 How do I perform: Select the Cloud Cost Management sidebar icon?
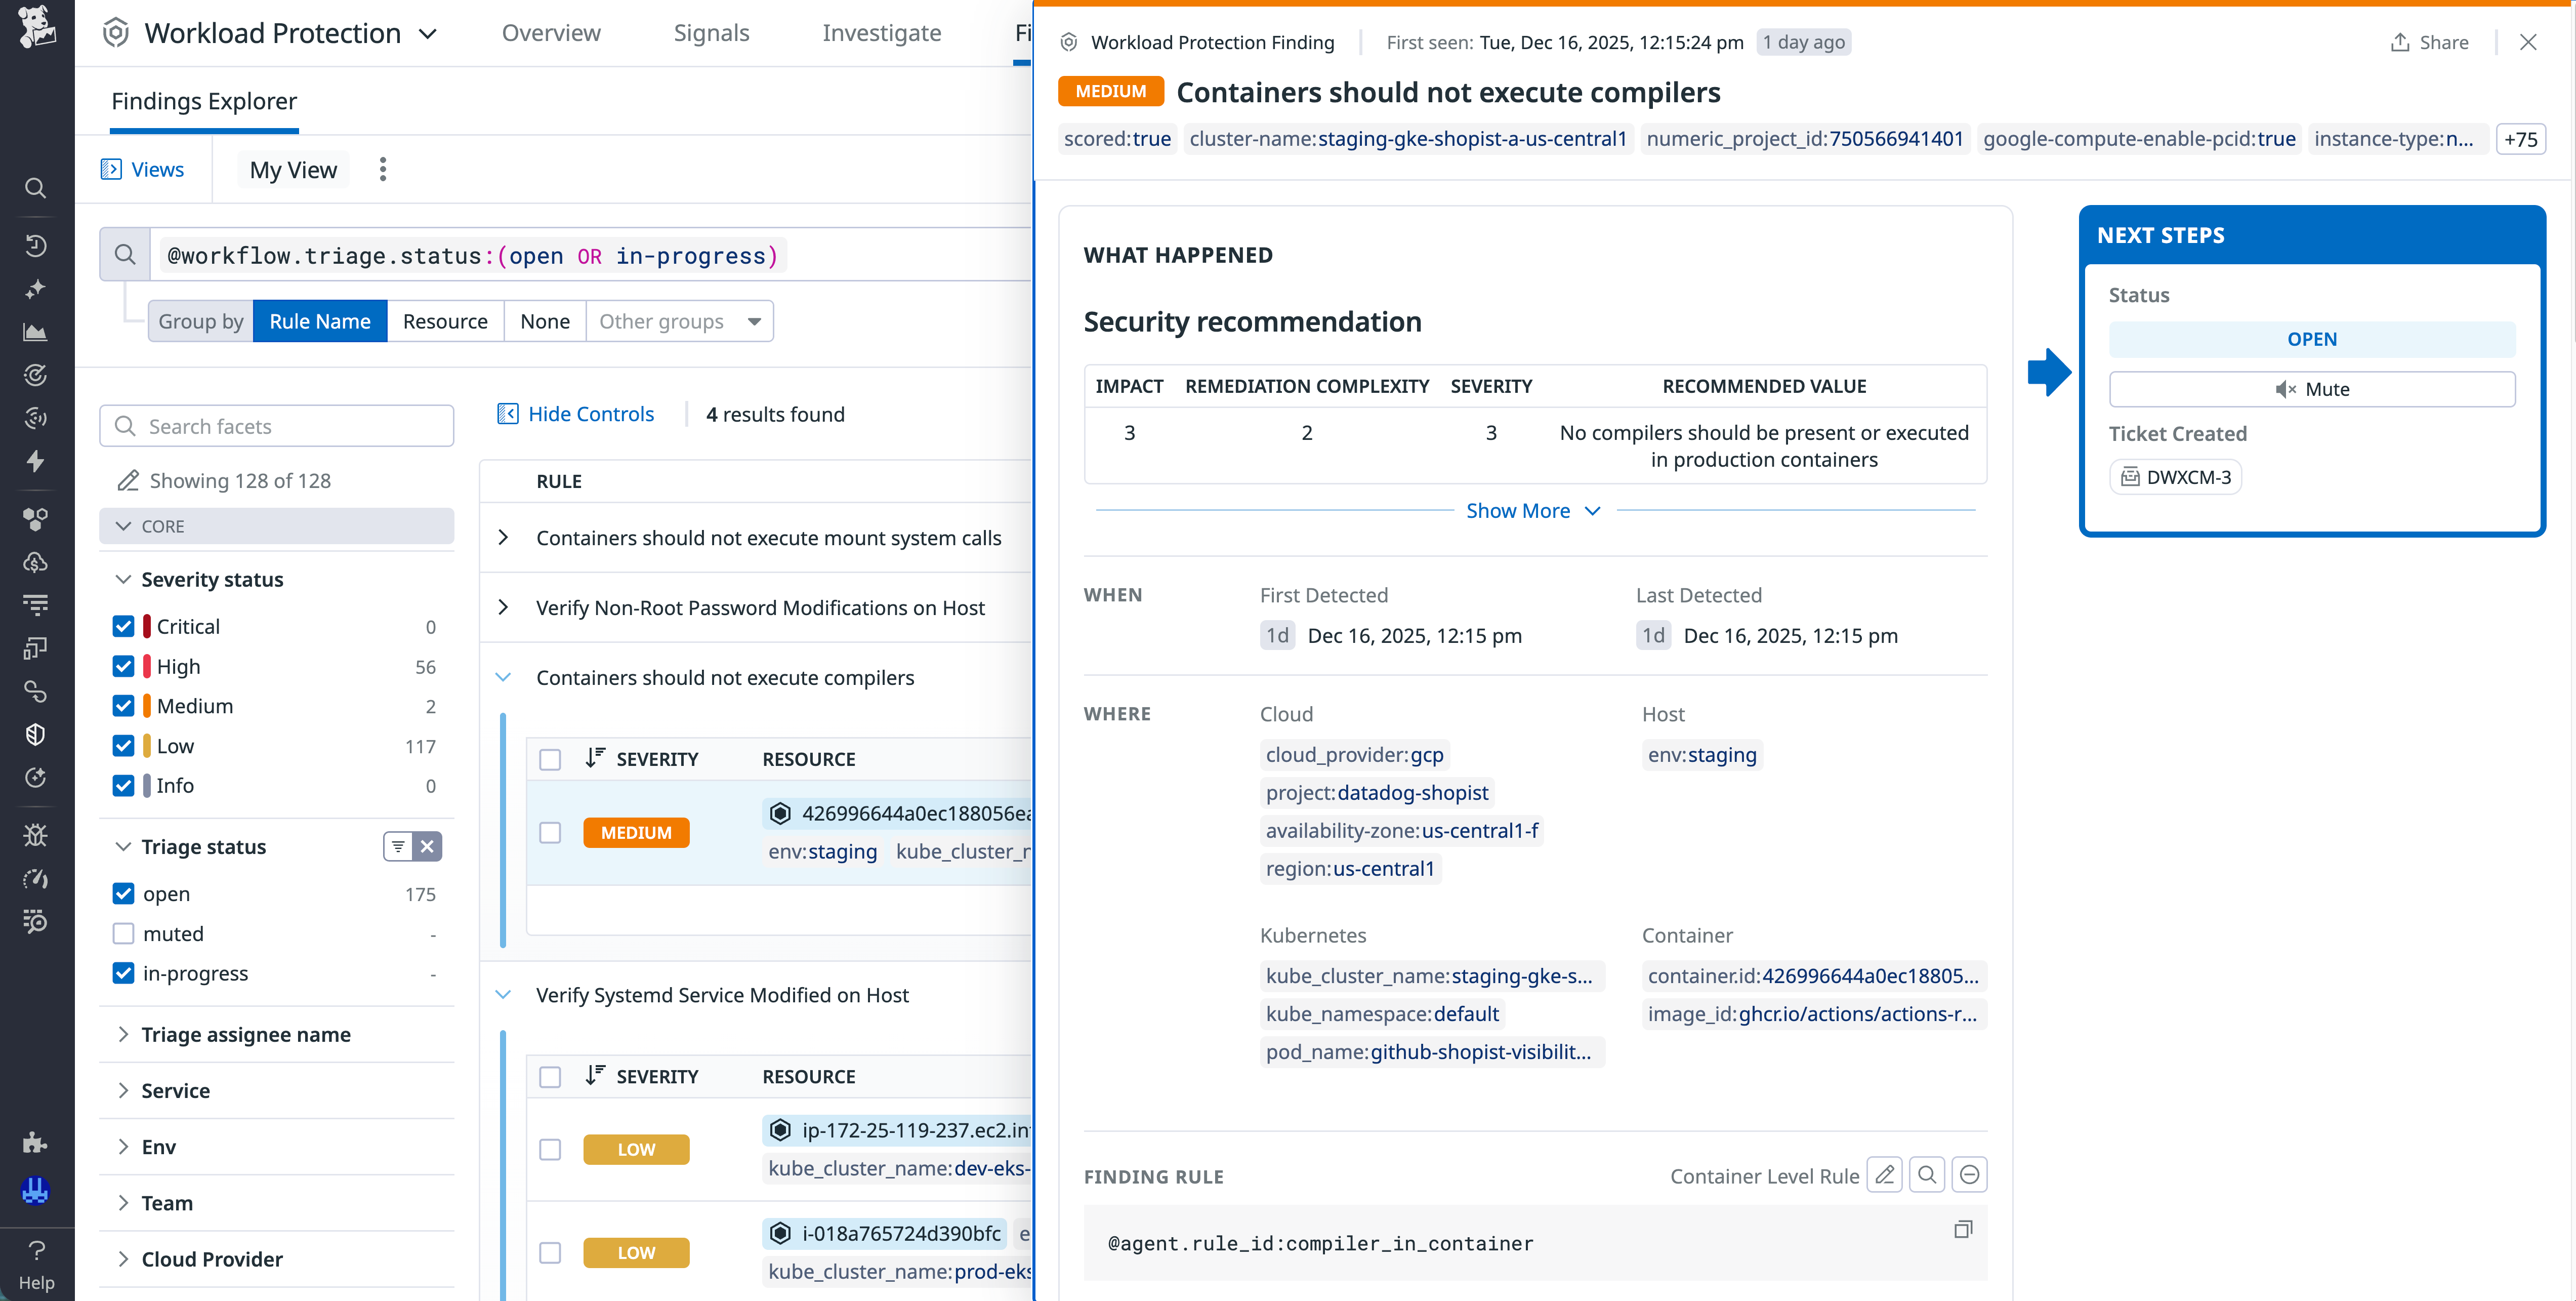pos(36,561)
